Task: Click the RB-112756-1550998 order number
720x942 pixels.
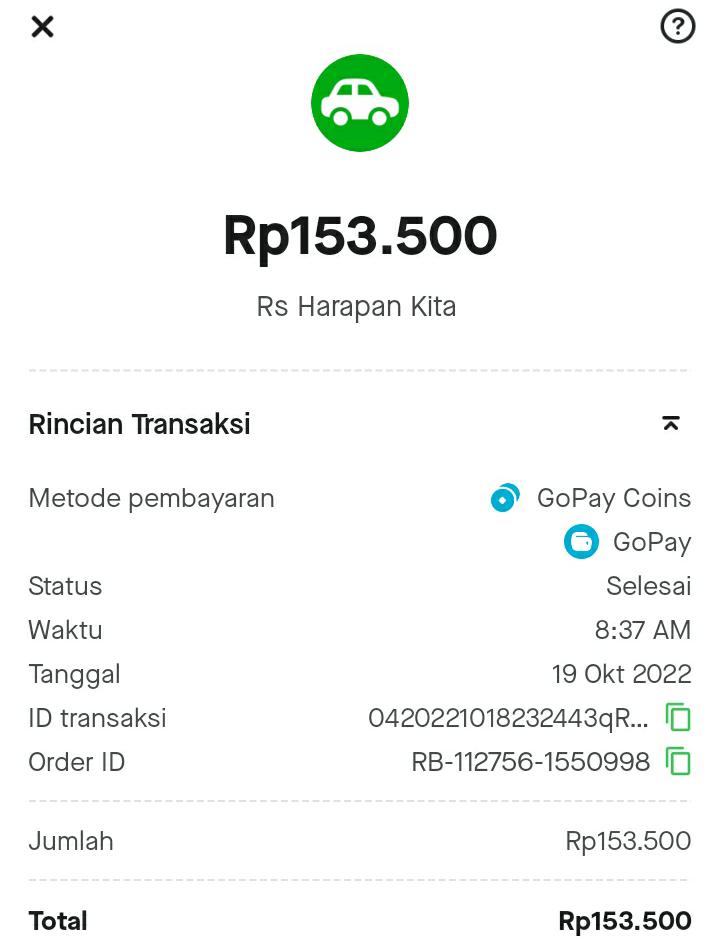Action: 530,762
